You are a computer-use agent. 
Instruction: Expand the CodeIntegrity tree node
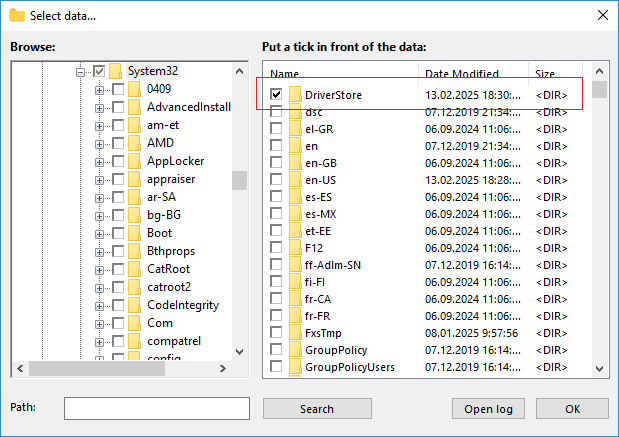click(x=99, y=306)
